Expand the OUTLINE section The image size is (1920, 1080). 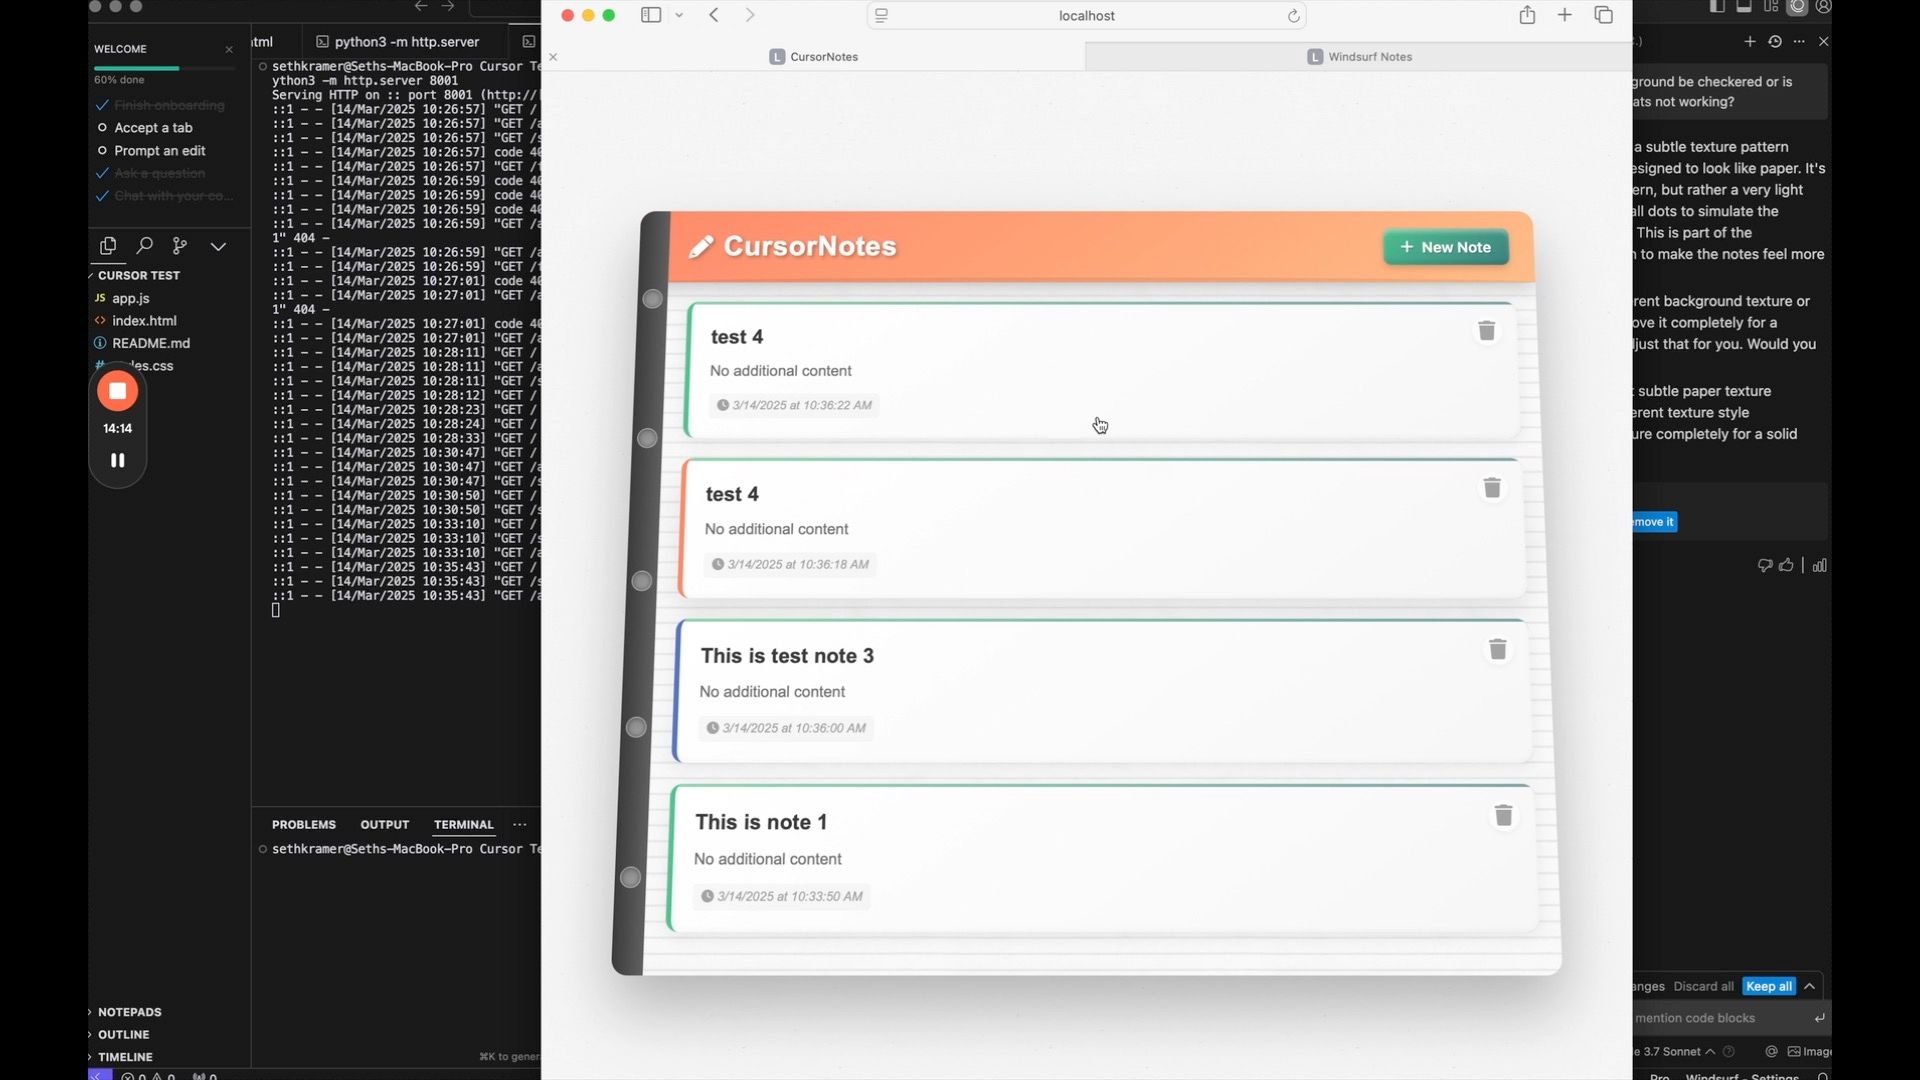(123, 1035)
